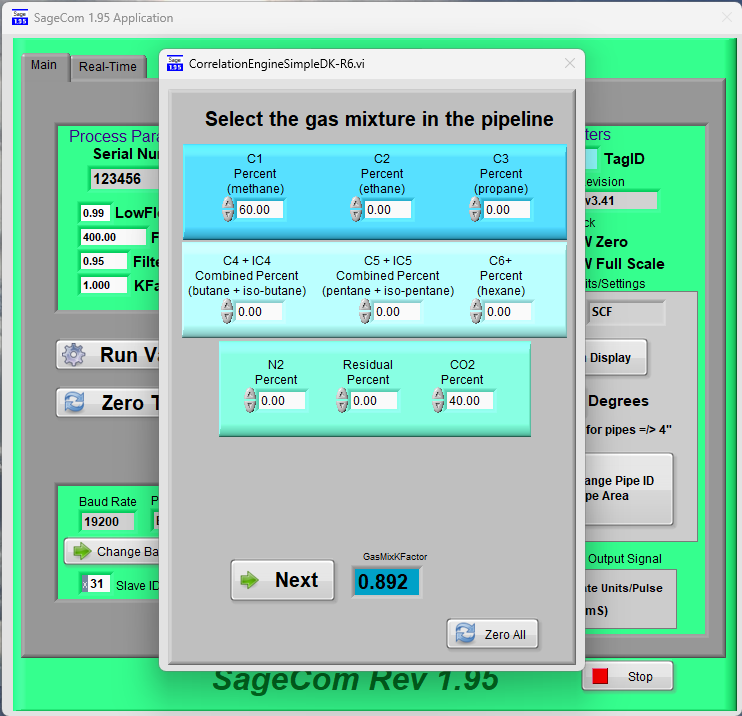Decrease CO2 percent with down stepper arrow

(438, 407)
